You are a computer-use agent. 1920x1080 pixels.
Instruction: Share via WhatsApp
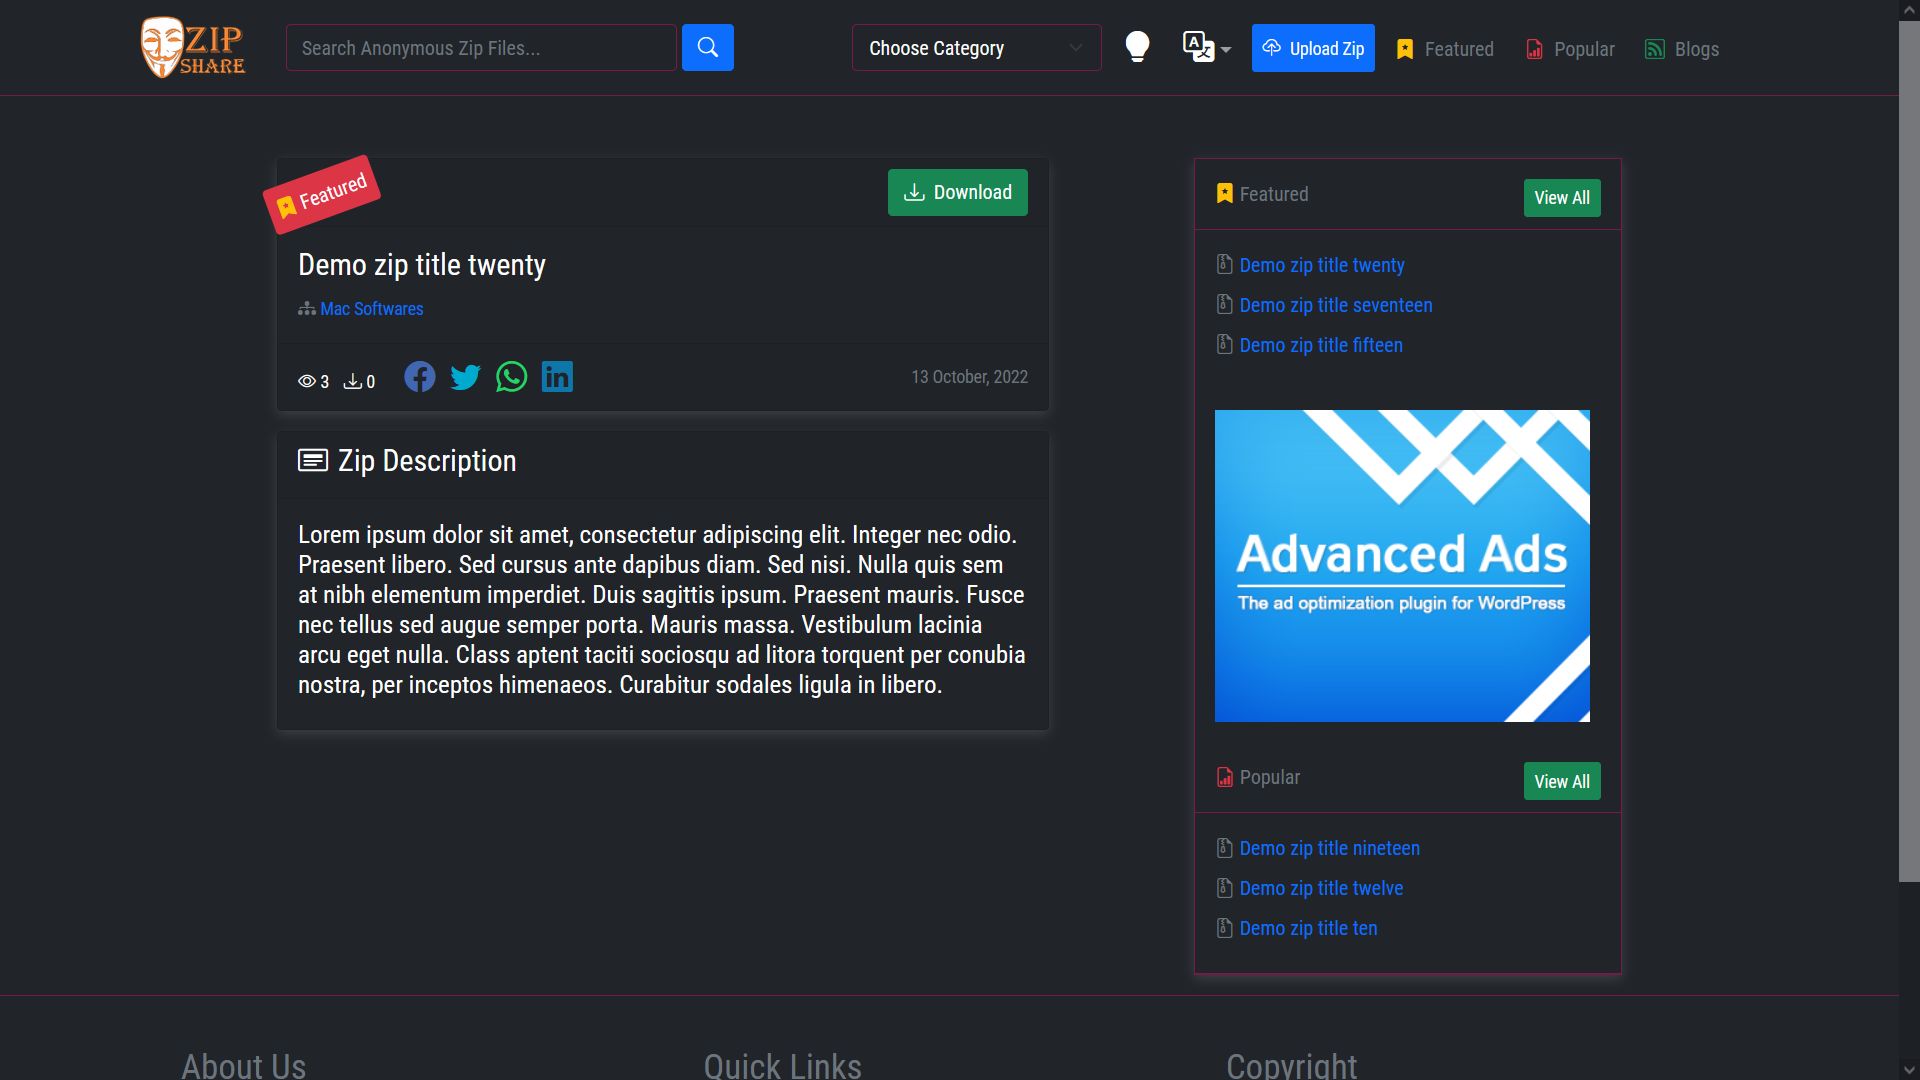(511, 377)
